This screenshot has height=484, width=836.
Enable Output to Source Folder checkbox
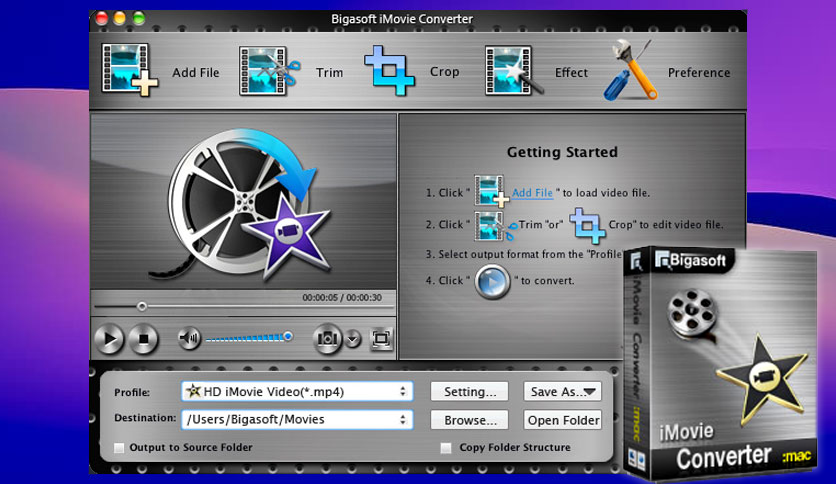pos(119,448)
